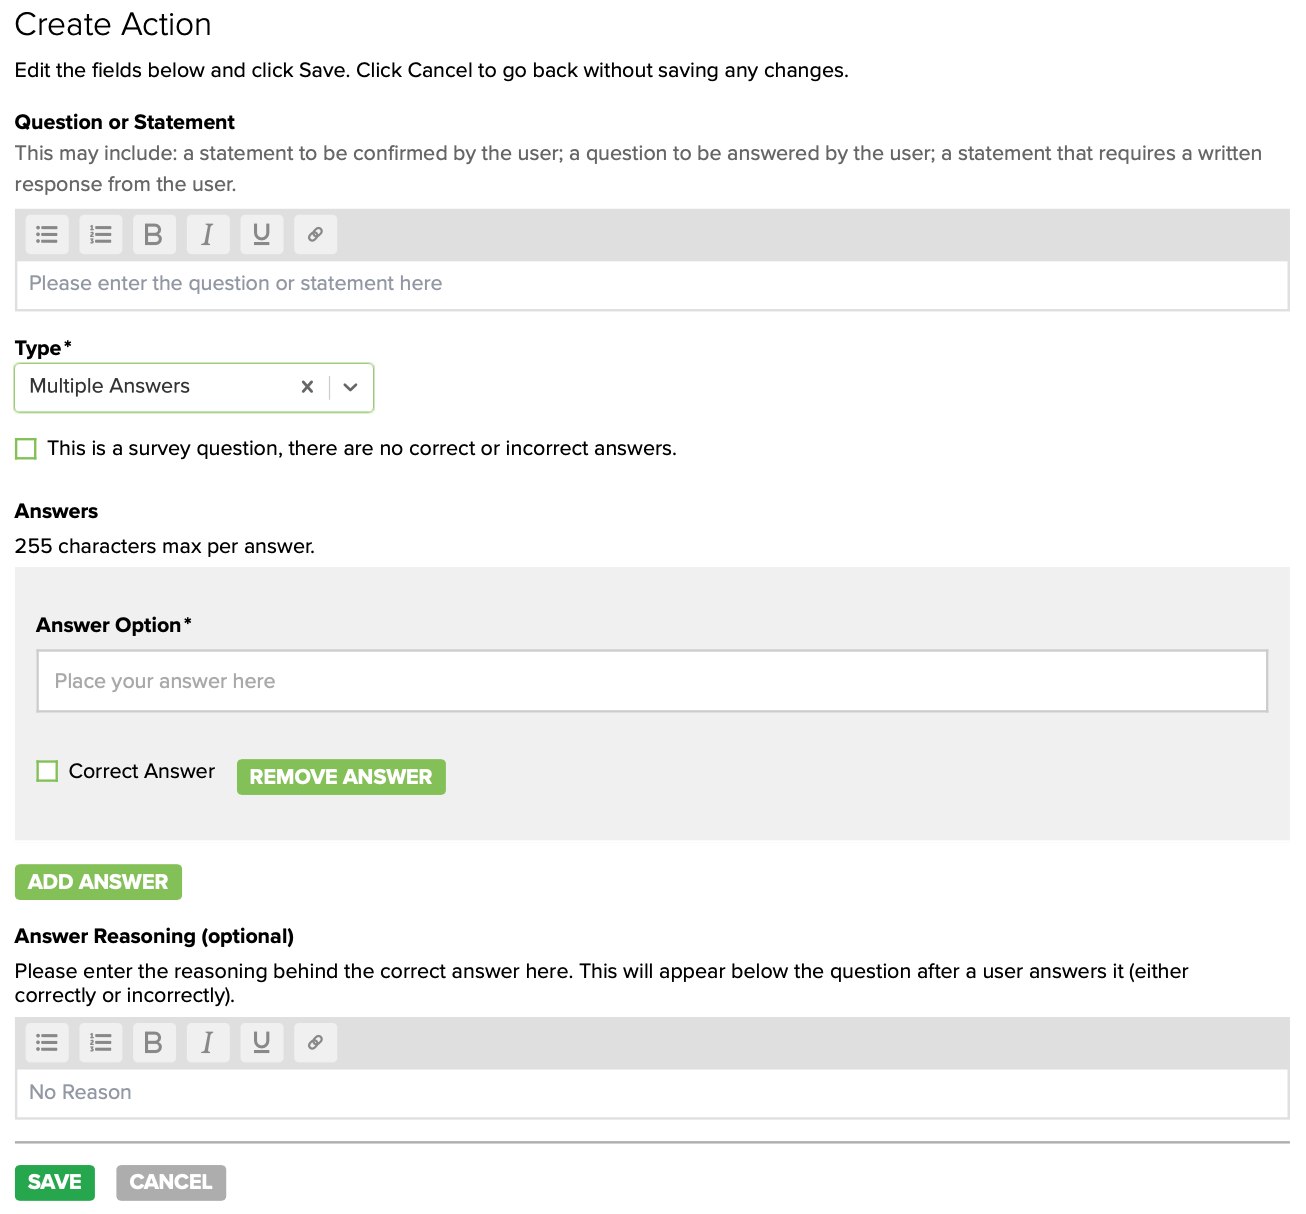
Task: Click numbered list icon in question editor
Action: (x=101, y=235)
